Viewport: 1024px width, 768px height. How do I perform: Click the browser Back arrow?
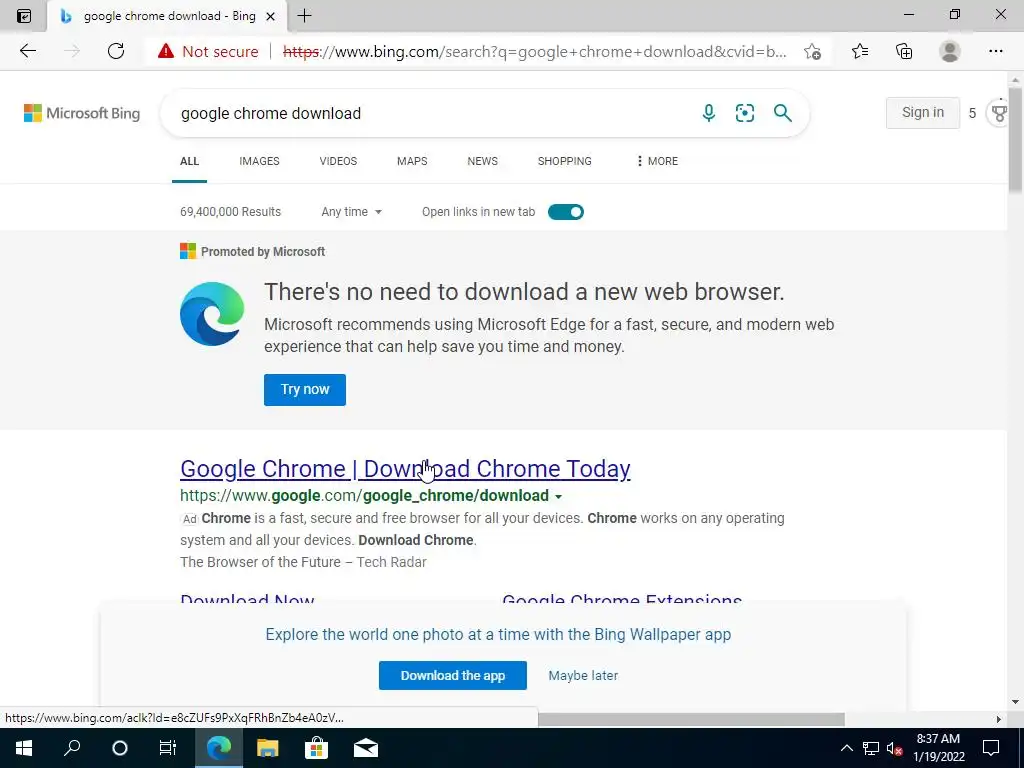pos(27,51)
